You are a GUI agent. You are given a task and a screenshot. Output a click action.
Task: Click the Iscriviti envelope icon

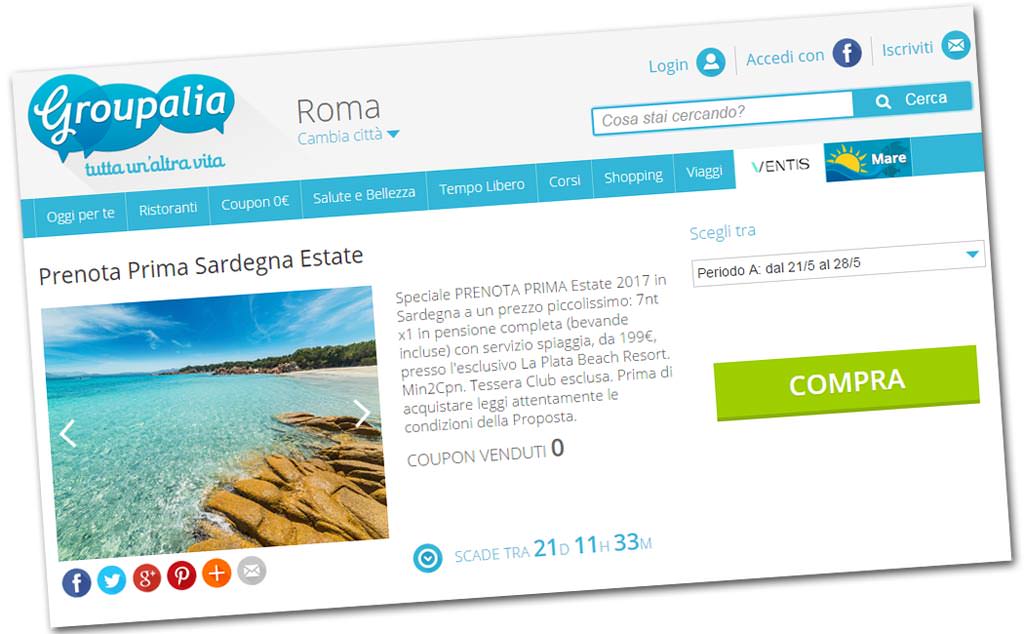pos(955,45)
